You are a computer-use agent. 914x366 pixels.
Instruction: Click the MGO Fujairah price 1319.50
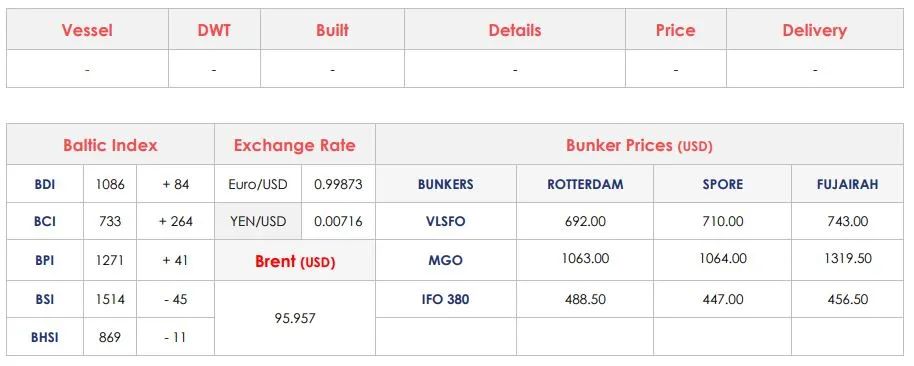pos(848,258)
